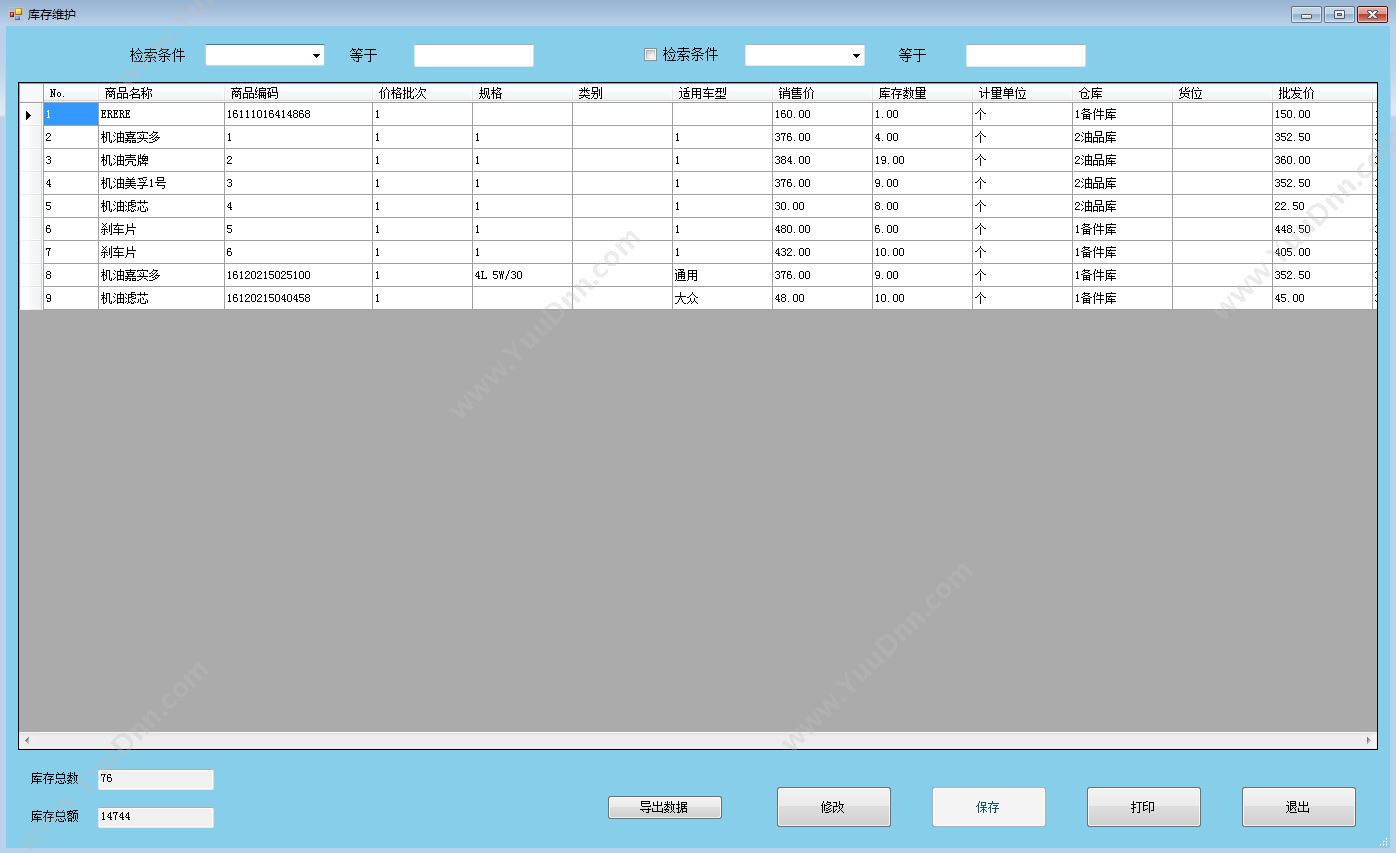
Task: Click the 类别 column header
Action: 623,93
